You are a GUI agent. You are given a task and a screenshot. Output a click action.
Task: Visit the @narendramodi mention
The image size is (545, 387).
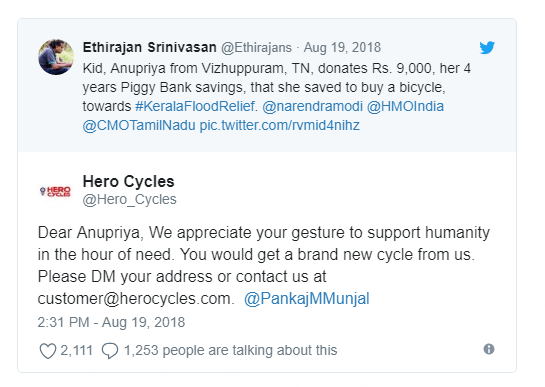click(312, 106)
